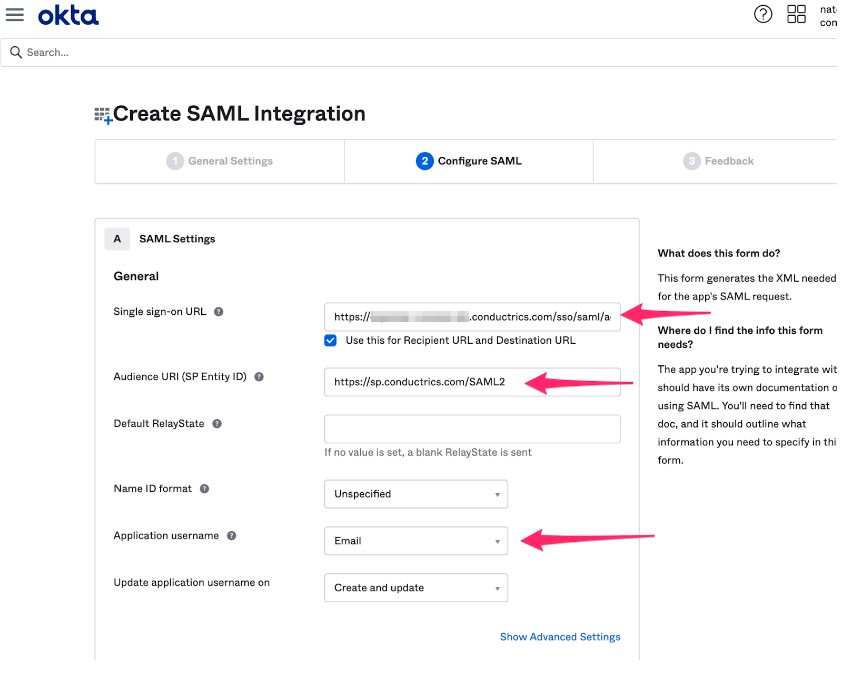Select the Configure SAML step tab

click(469, 162)
